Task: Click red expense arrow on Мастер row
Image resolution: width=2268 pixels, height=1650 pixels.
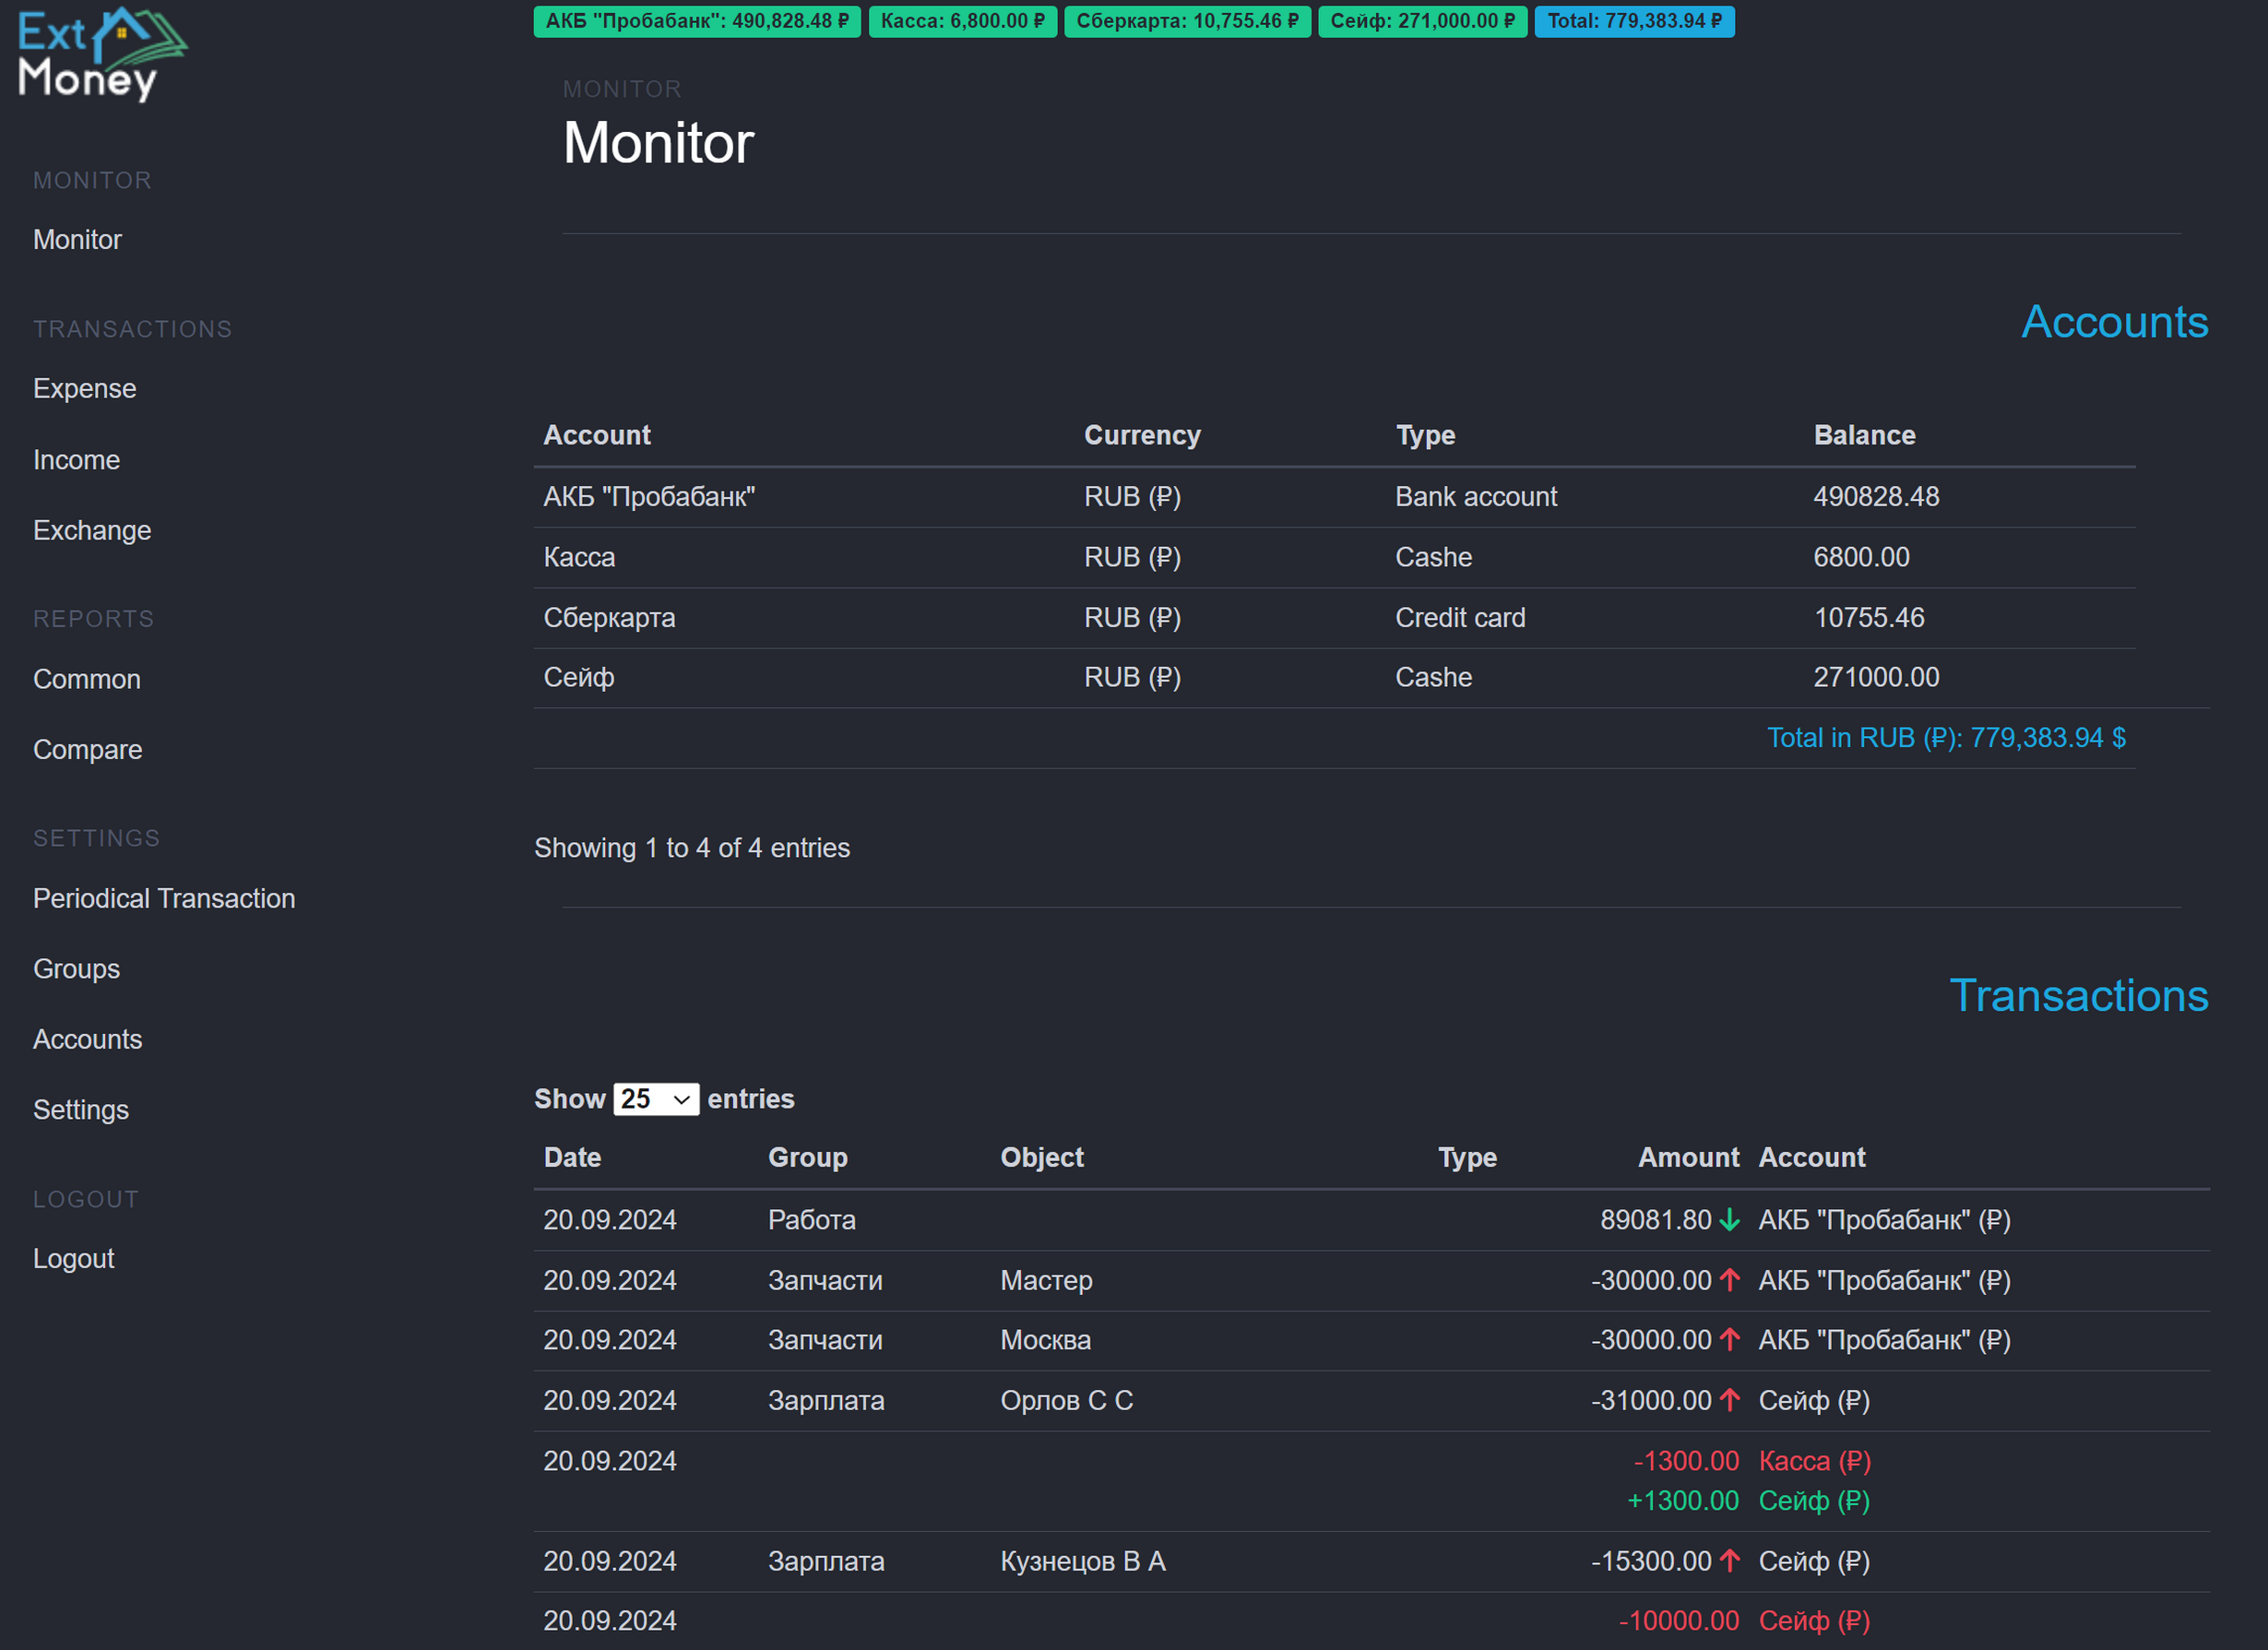Action: (x=1729, y=1280)
